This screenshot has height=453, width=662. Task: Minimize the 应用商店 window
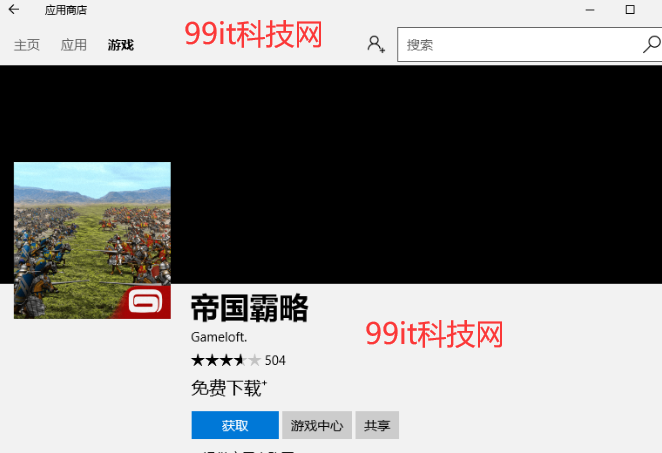tap(590, 10)
